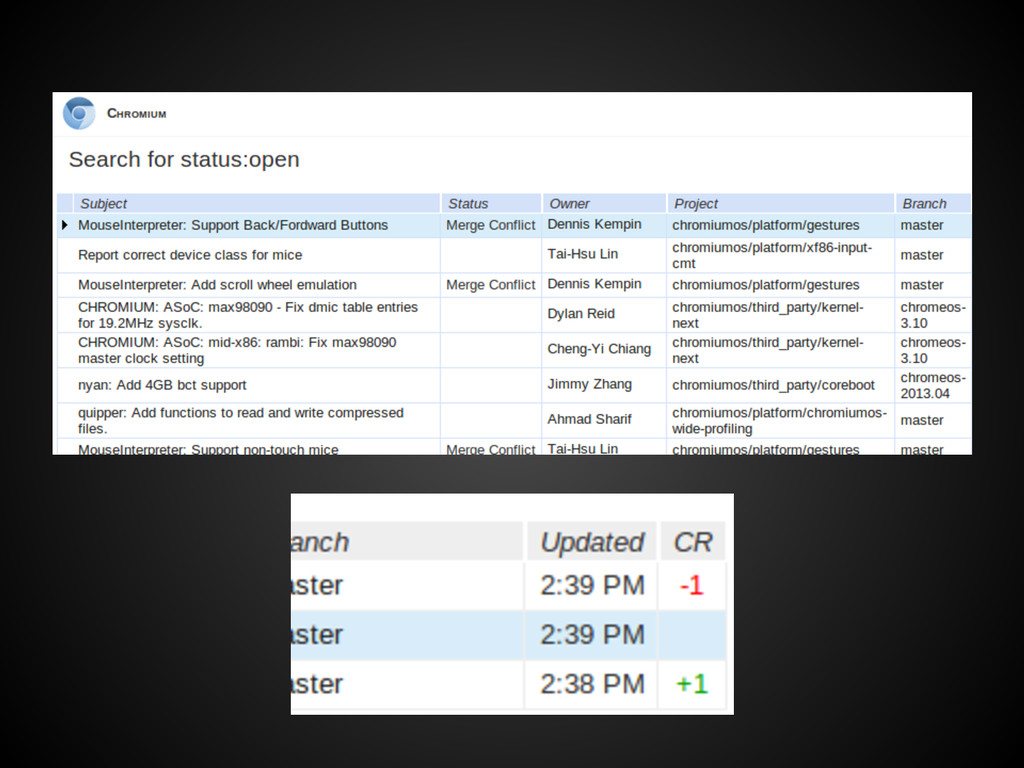Click the Updated column header in the zoomed panel

click(x=592, y=542)
